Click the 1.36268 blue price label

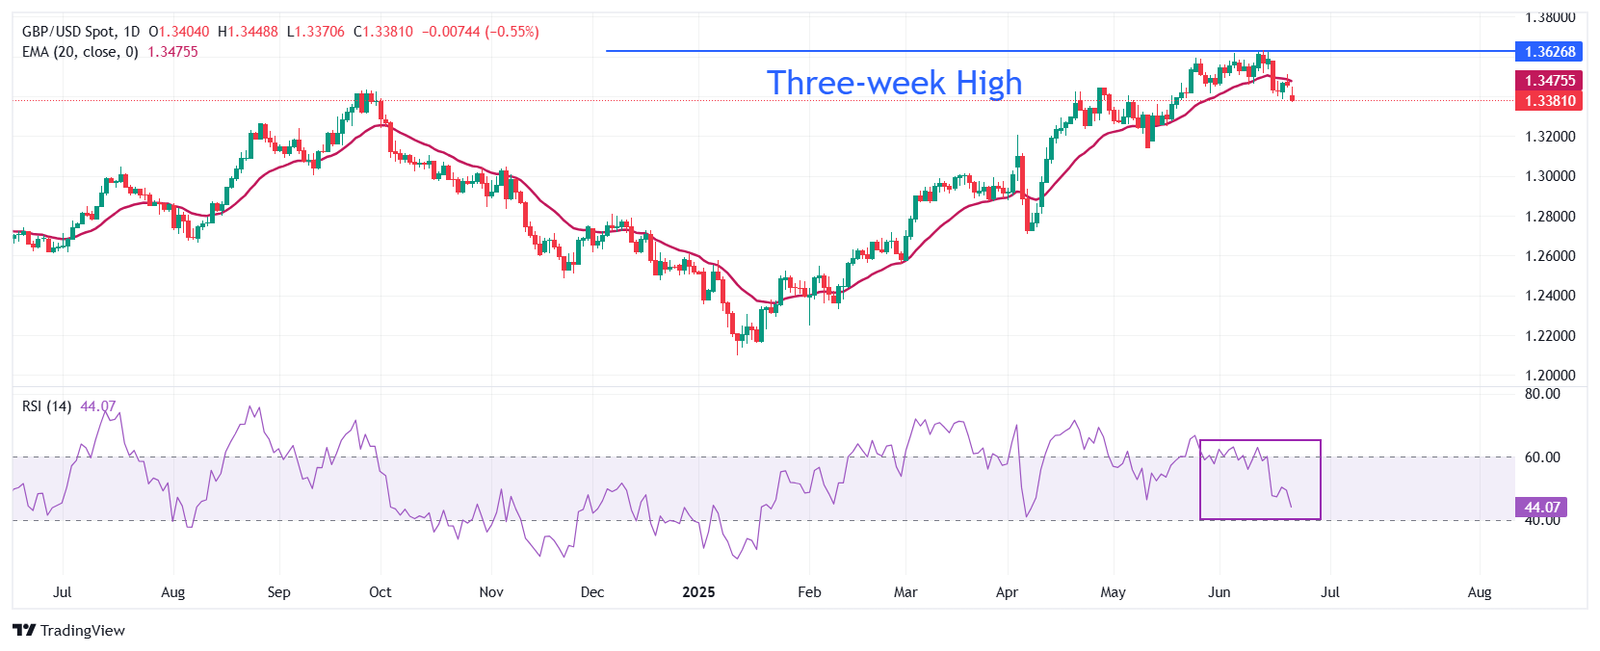coord(1549,51)
